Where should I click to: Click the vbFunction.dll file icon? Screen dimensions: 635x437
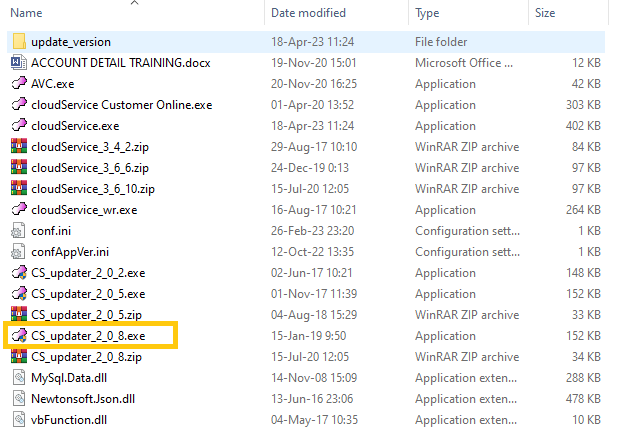point(18,419)
